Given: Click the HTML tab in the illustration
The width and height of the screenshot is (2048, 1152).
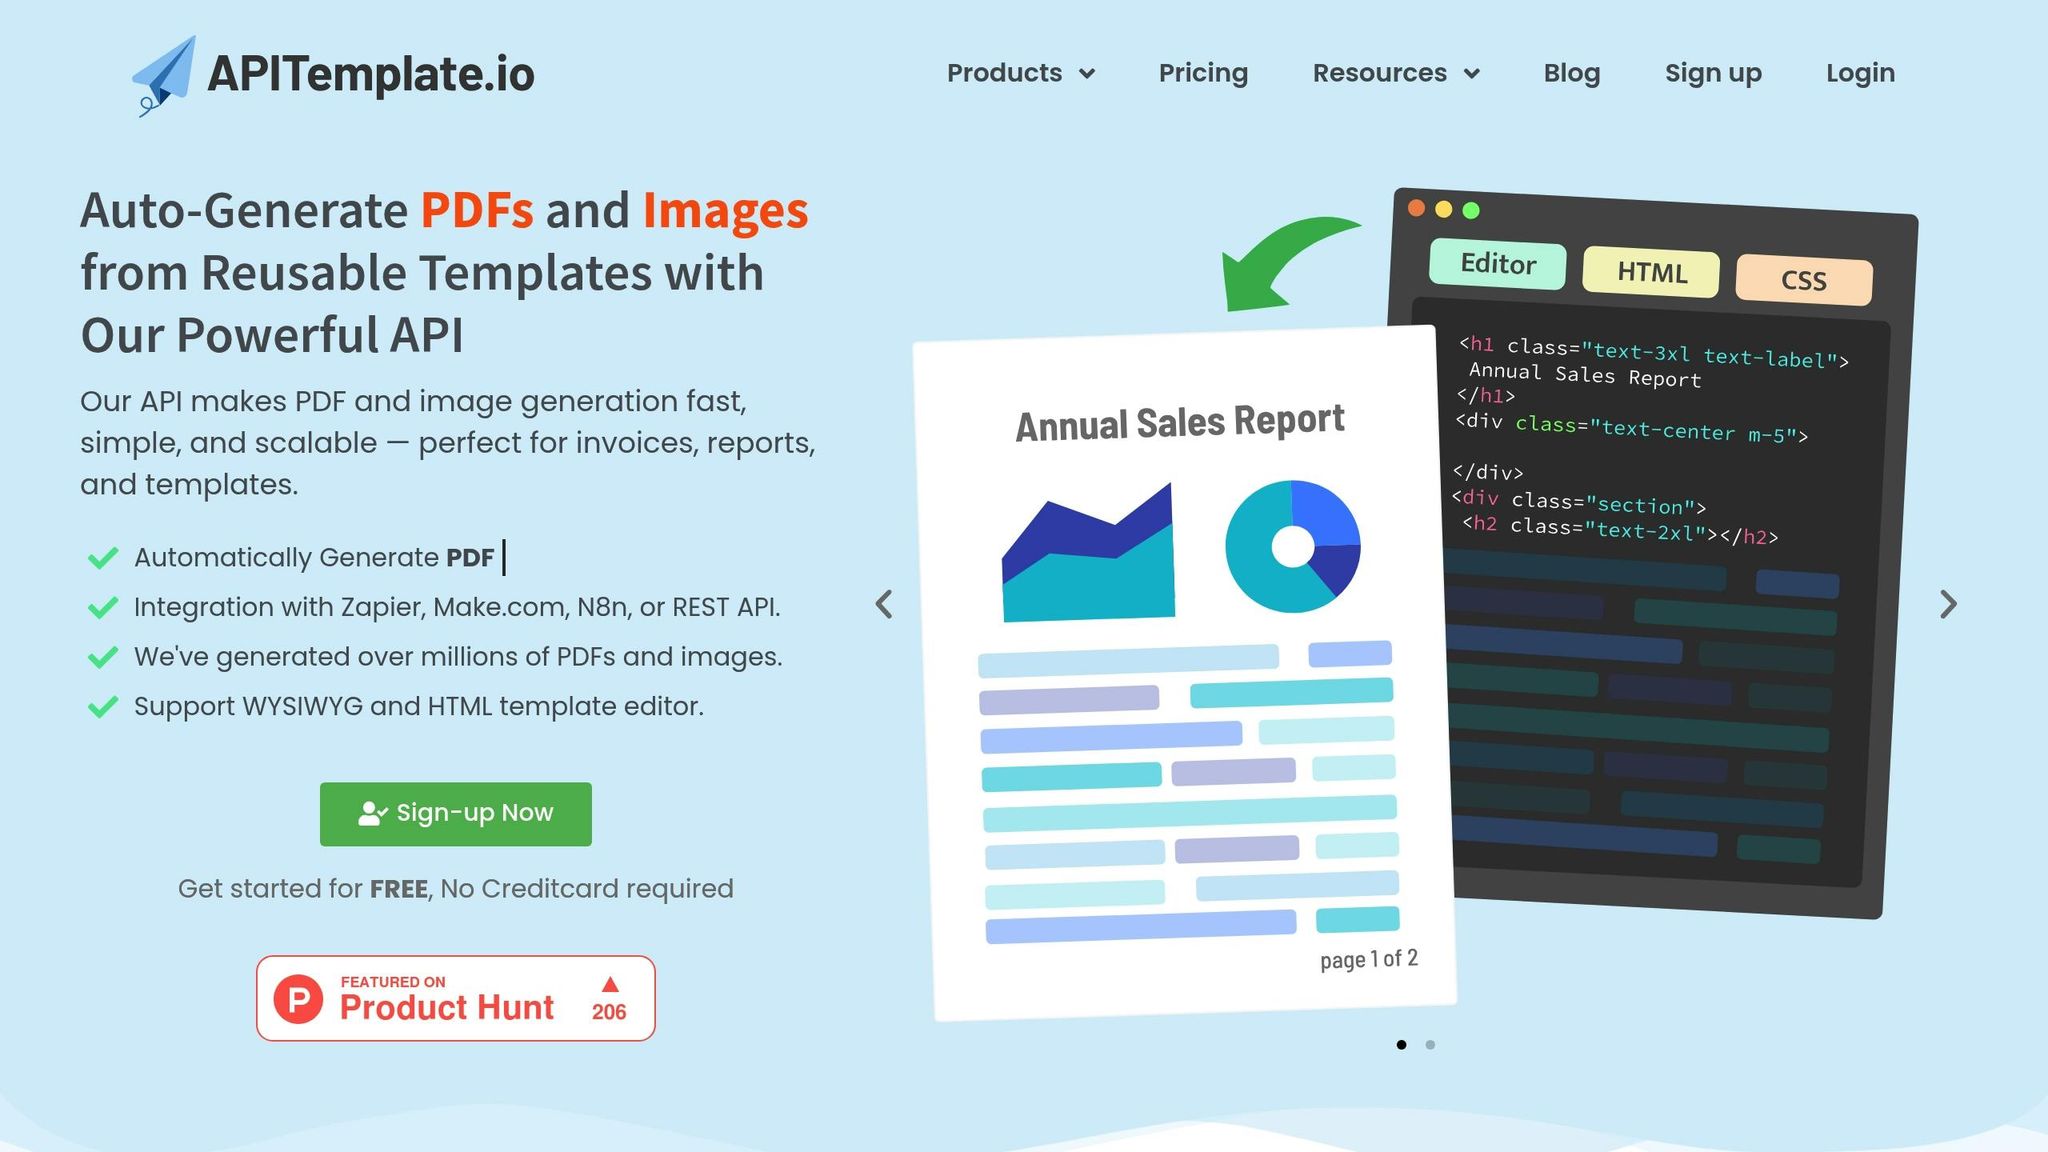Looking at the screenshot, I should pyautogui.click(x=1651, y=272).
